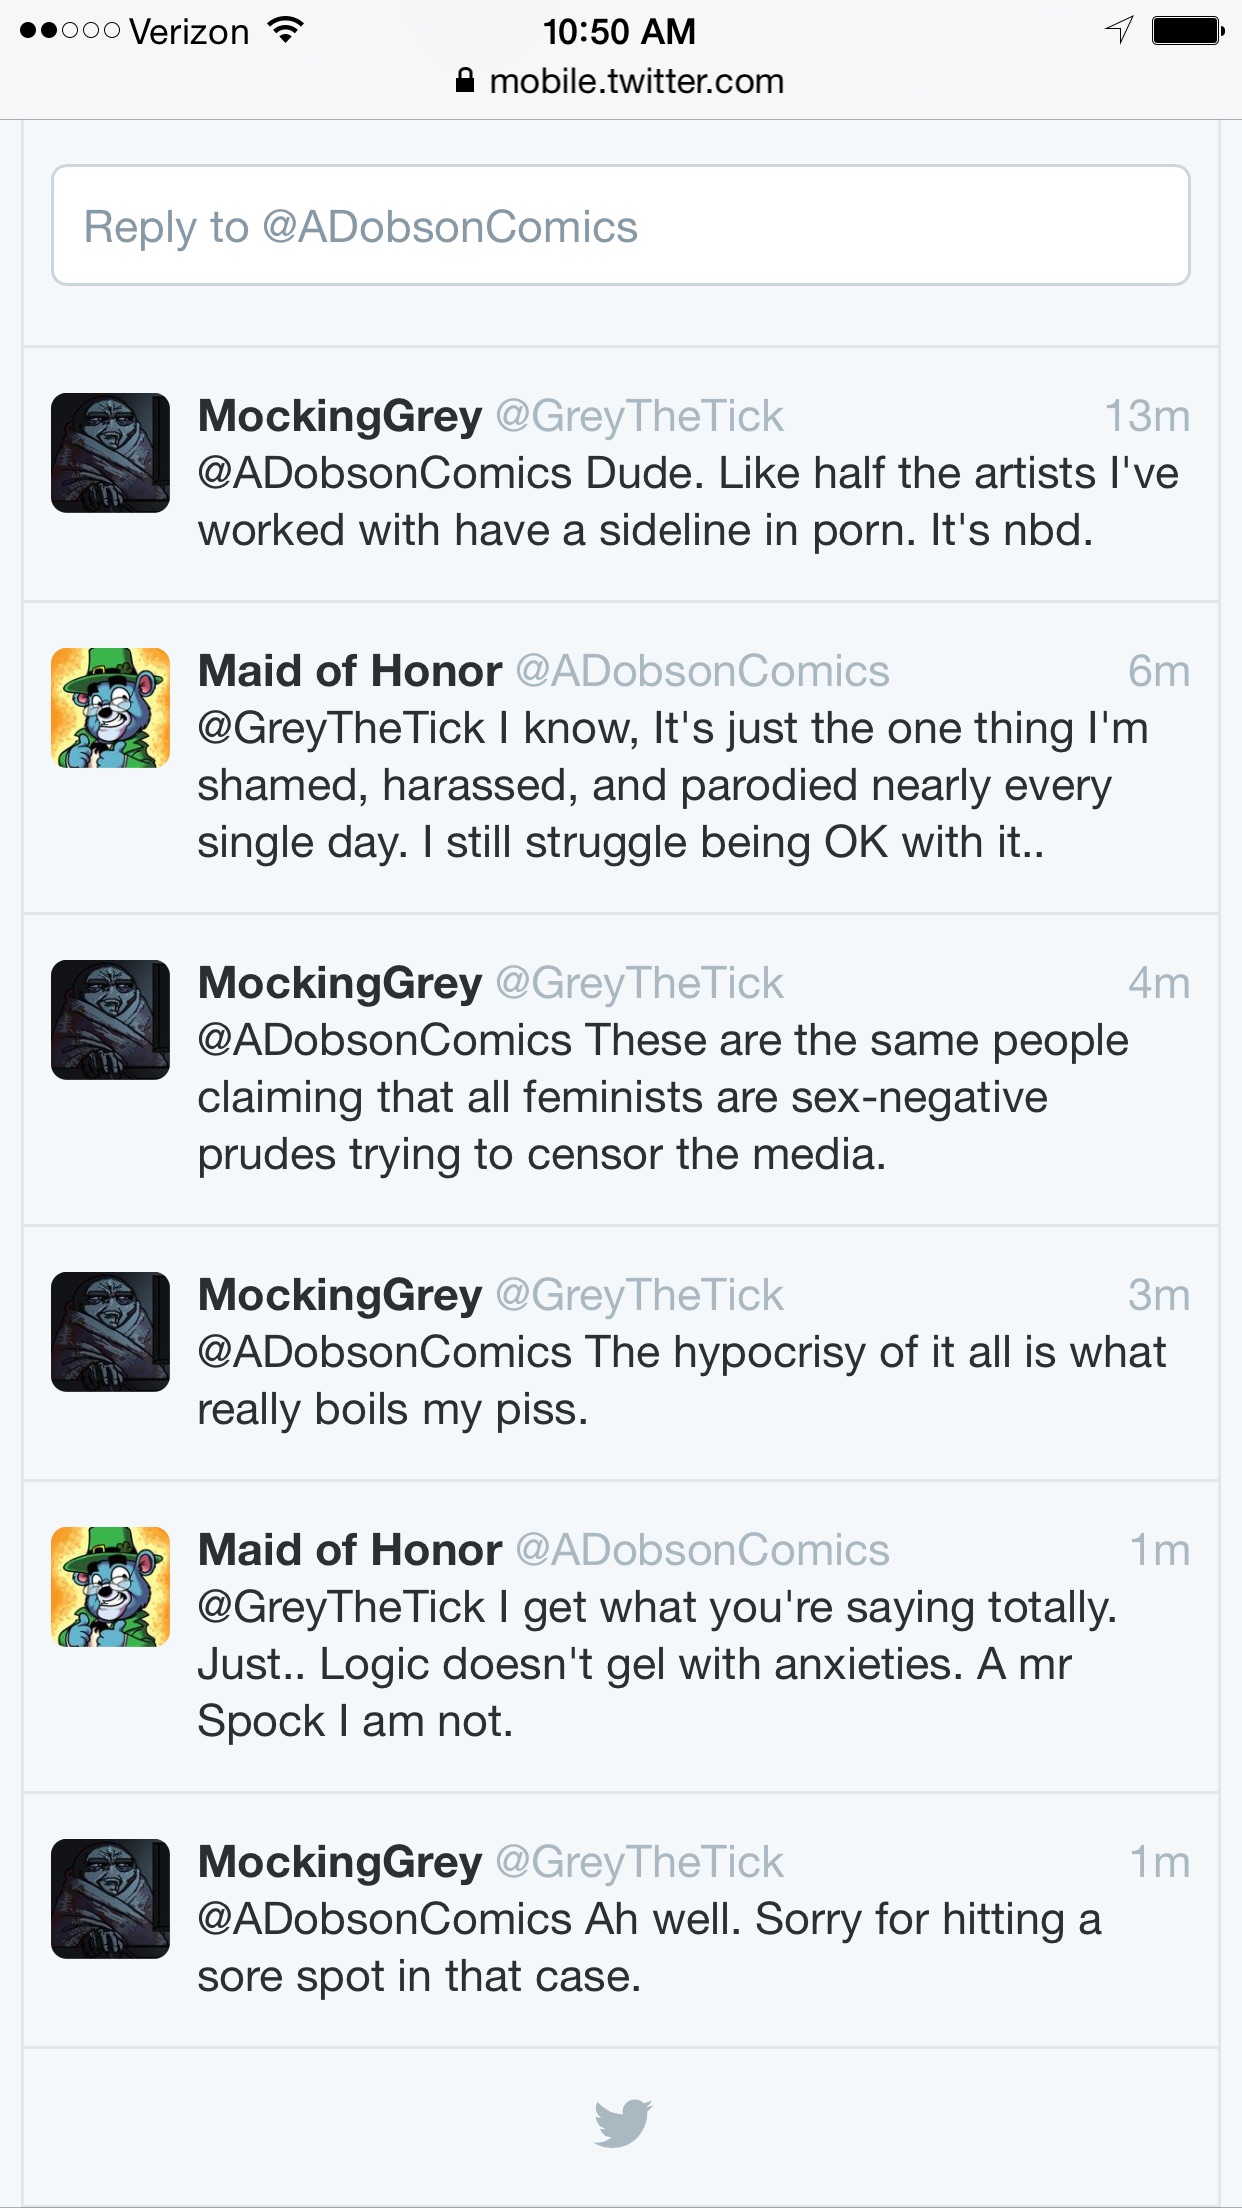Tap the mobile.twitter.com address bar
The height and width of the screenshot is (2208, 1242).
620,81
